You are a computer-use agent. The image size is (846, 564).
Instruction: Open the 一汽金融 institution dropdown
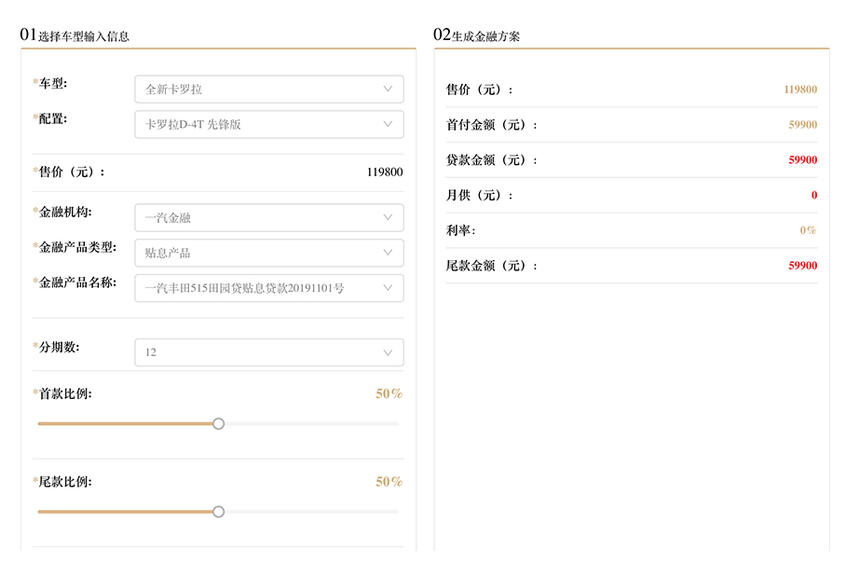coord(260,217)
